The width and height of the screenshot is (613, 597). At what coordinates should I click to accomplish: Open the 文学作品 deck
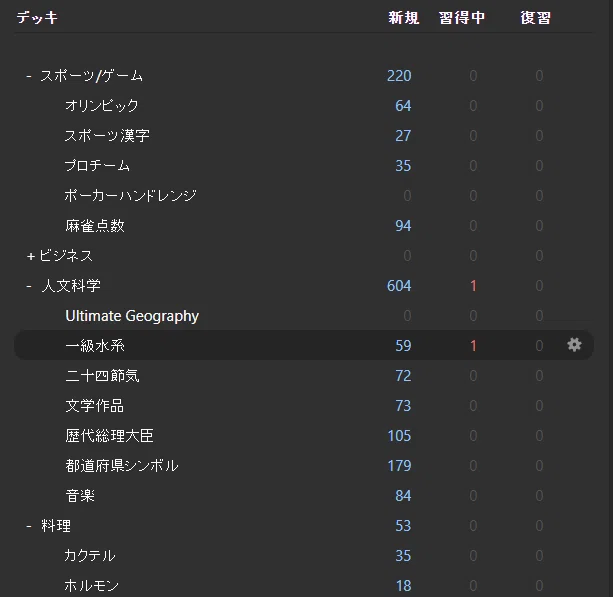(x=95, y=406)
